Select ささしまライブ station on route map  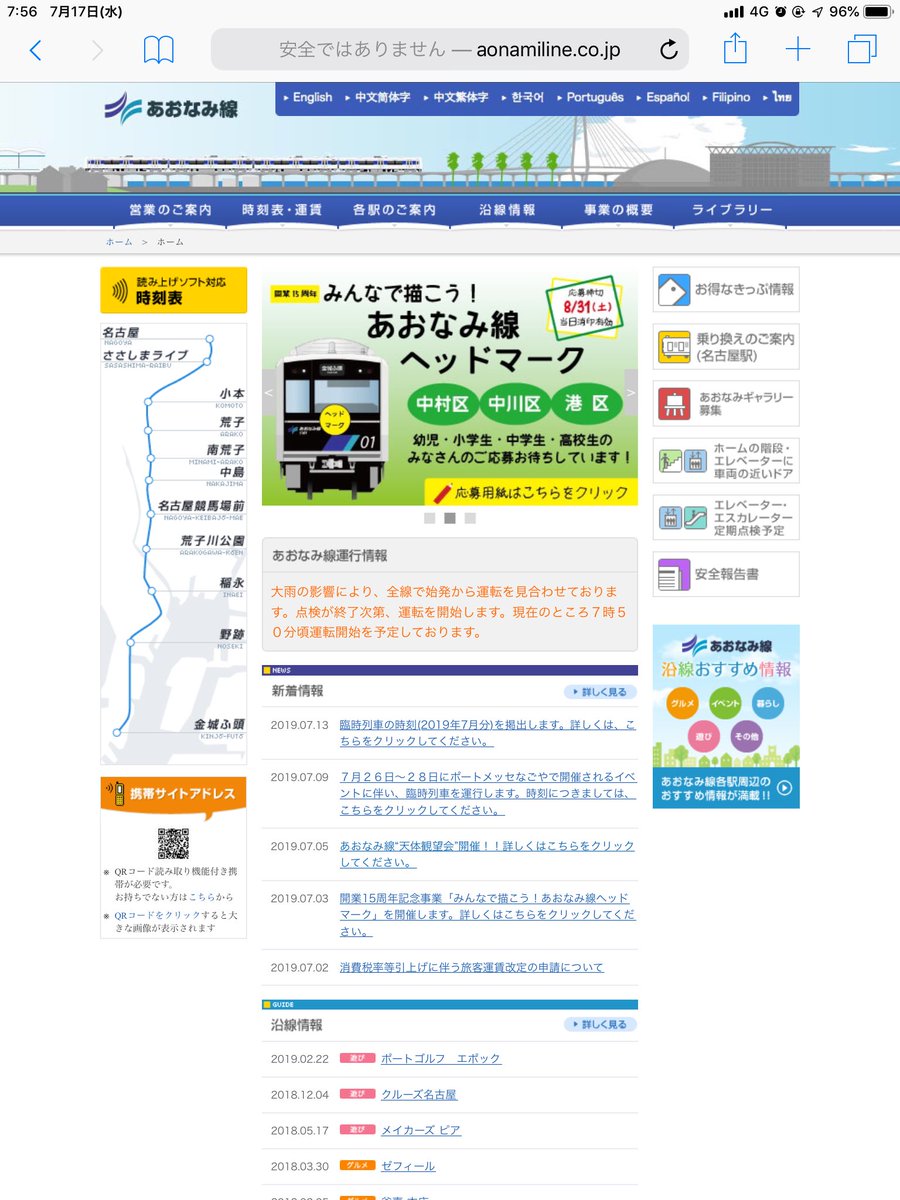pyautogui.click(x=145, y=358)
